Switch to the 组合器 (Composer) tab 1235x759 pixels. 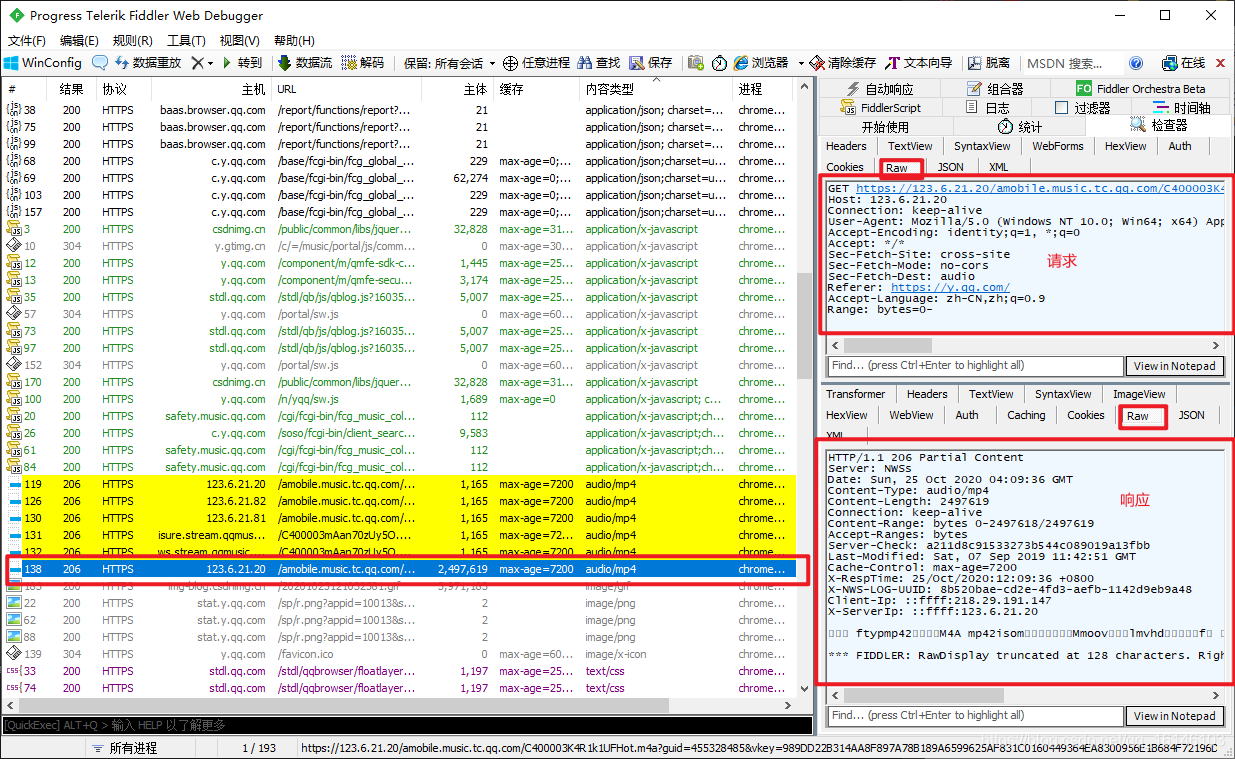(996, 88)
